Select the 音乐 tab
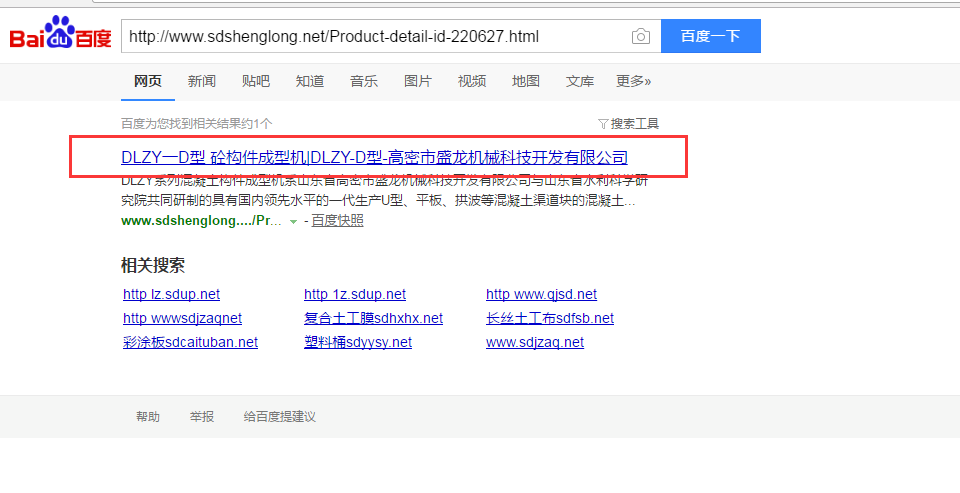960x493 pixels. [363, 81]
